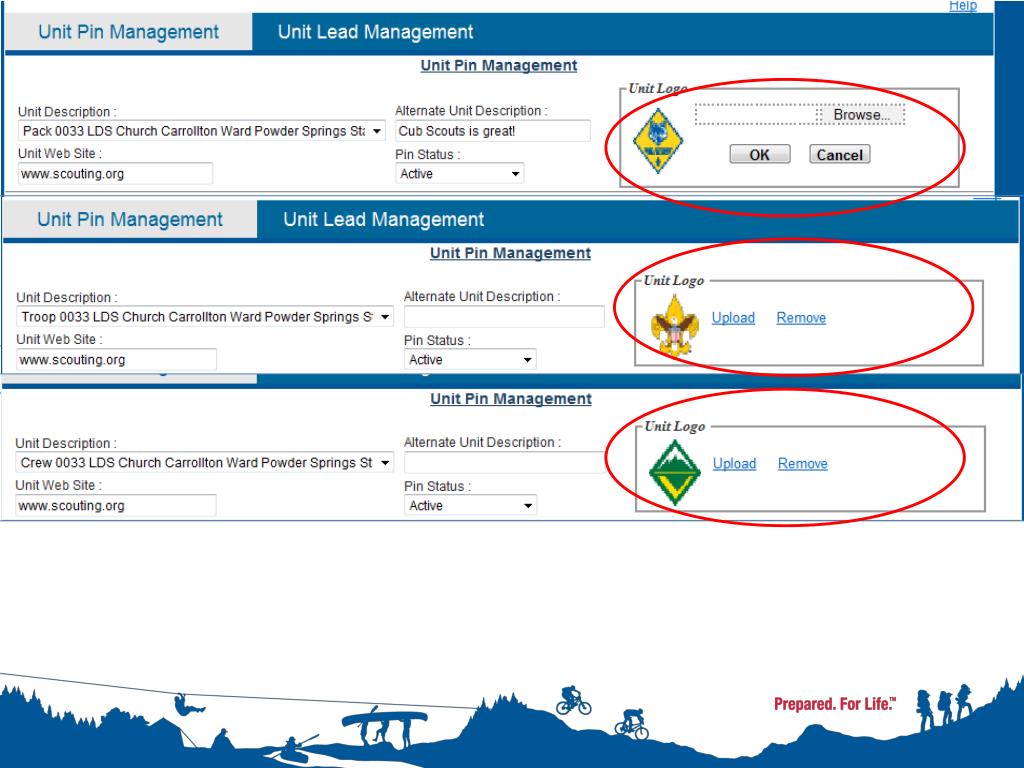Click the 'Prepared. For Life.' slogan text
Image resolution: width=1024 pixels, height=768 pixels.
click(835, 704)
